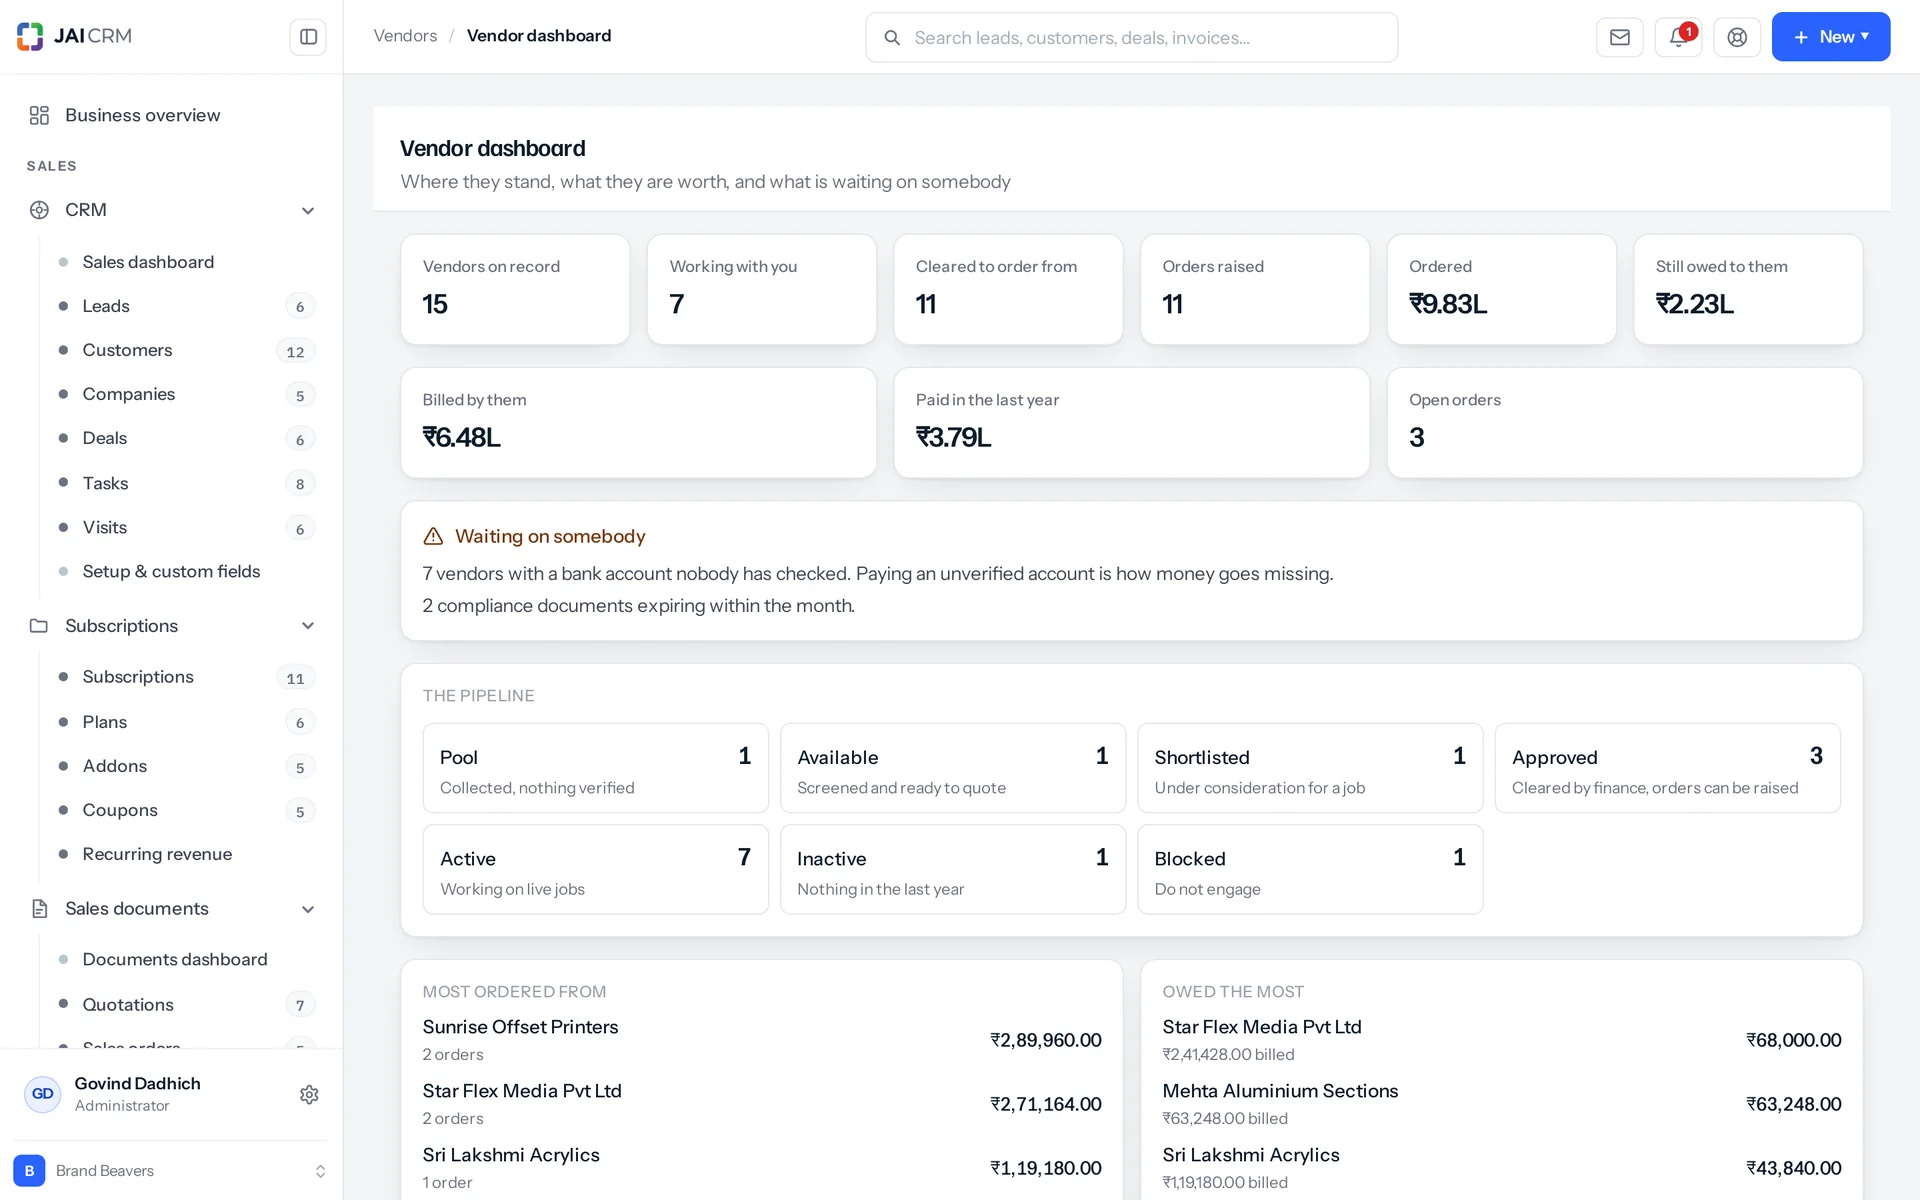1920x1200 pixels.
Task: Select Sri Lakshmi Acrylics in owed the most
Action: pyautogui.click(x=1501, y=1168)
